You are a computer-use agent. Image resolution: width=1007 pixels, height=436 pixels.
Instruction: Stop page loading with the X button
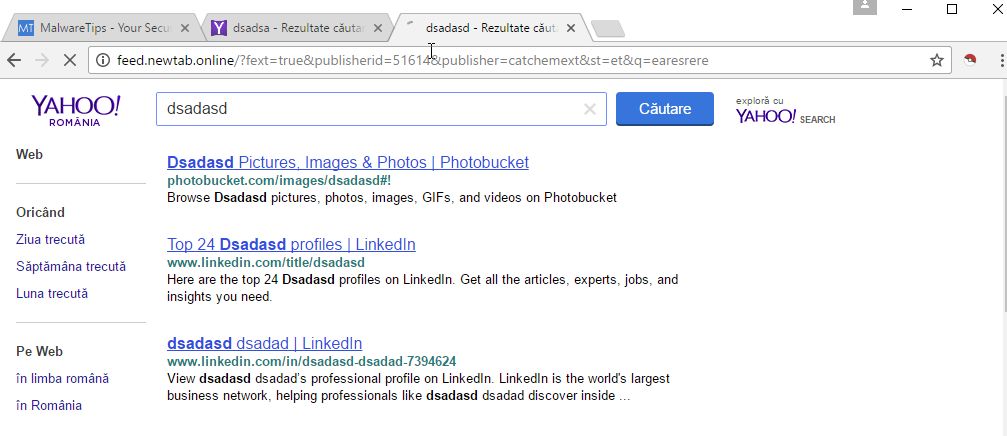click(69, 60)
